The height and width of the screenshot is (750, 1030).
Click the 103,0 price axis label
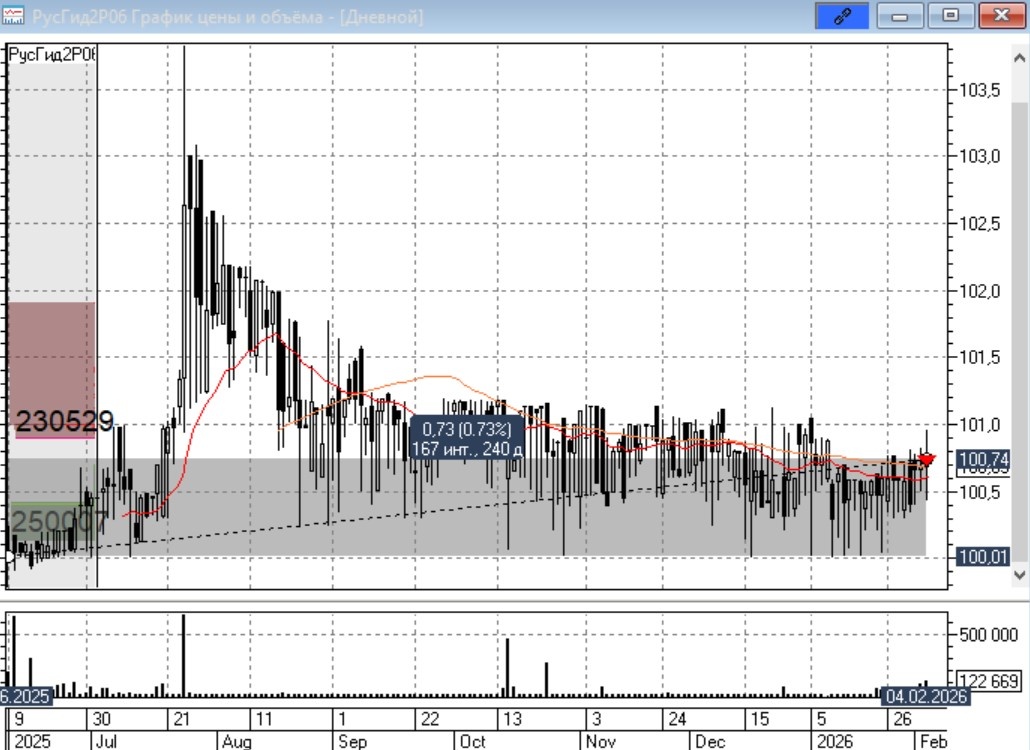(x=979, y=156)
